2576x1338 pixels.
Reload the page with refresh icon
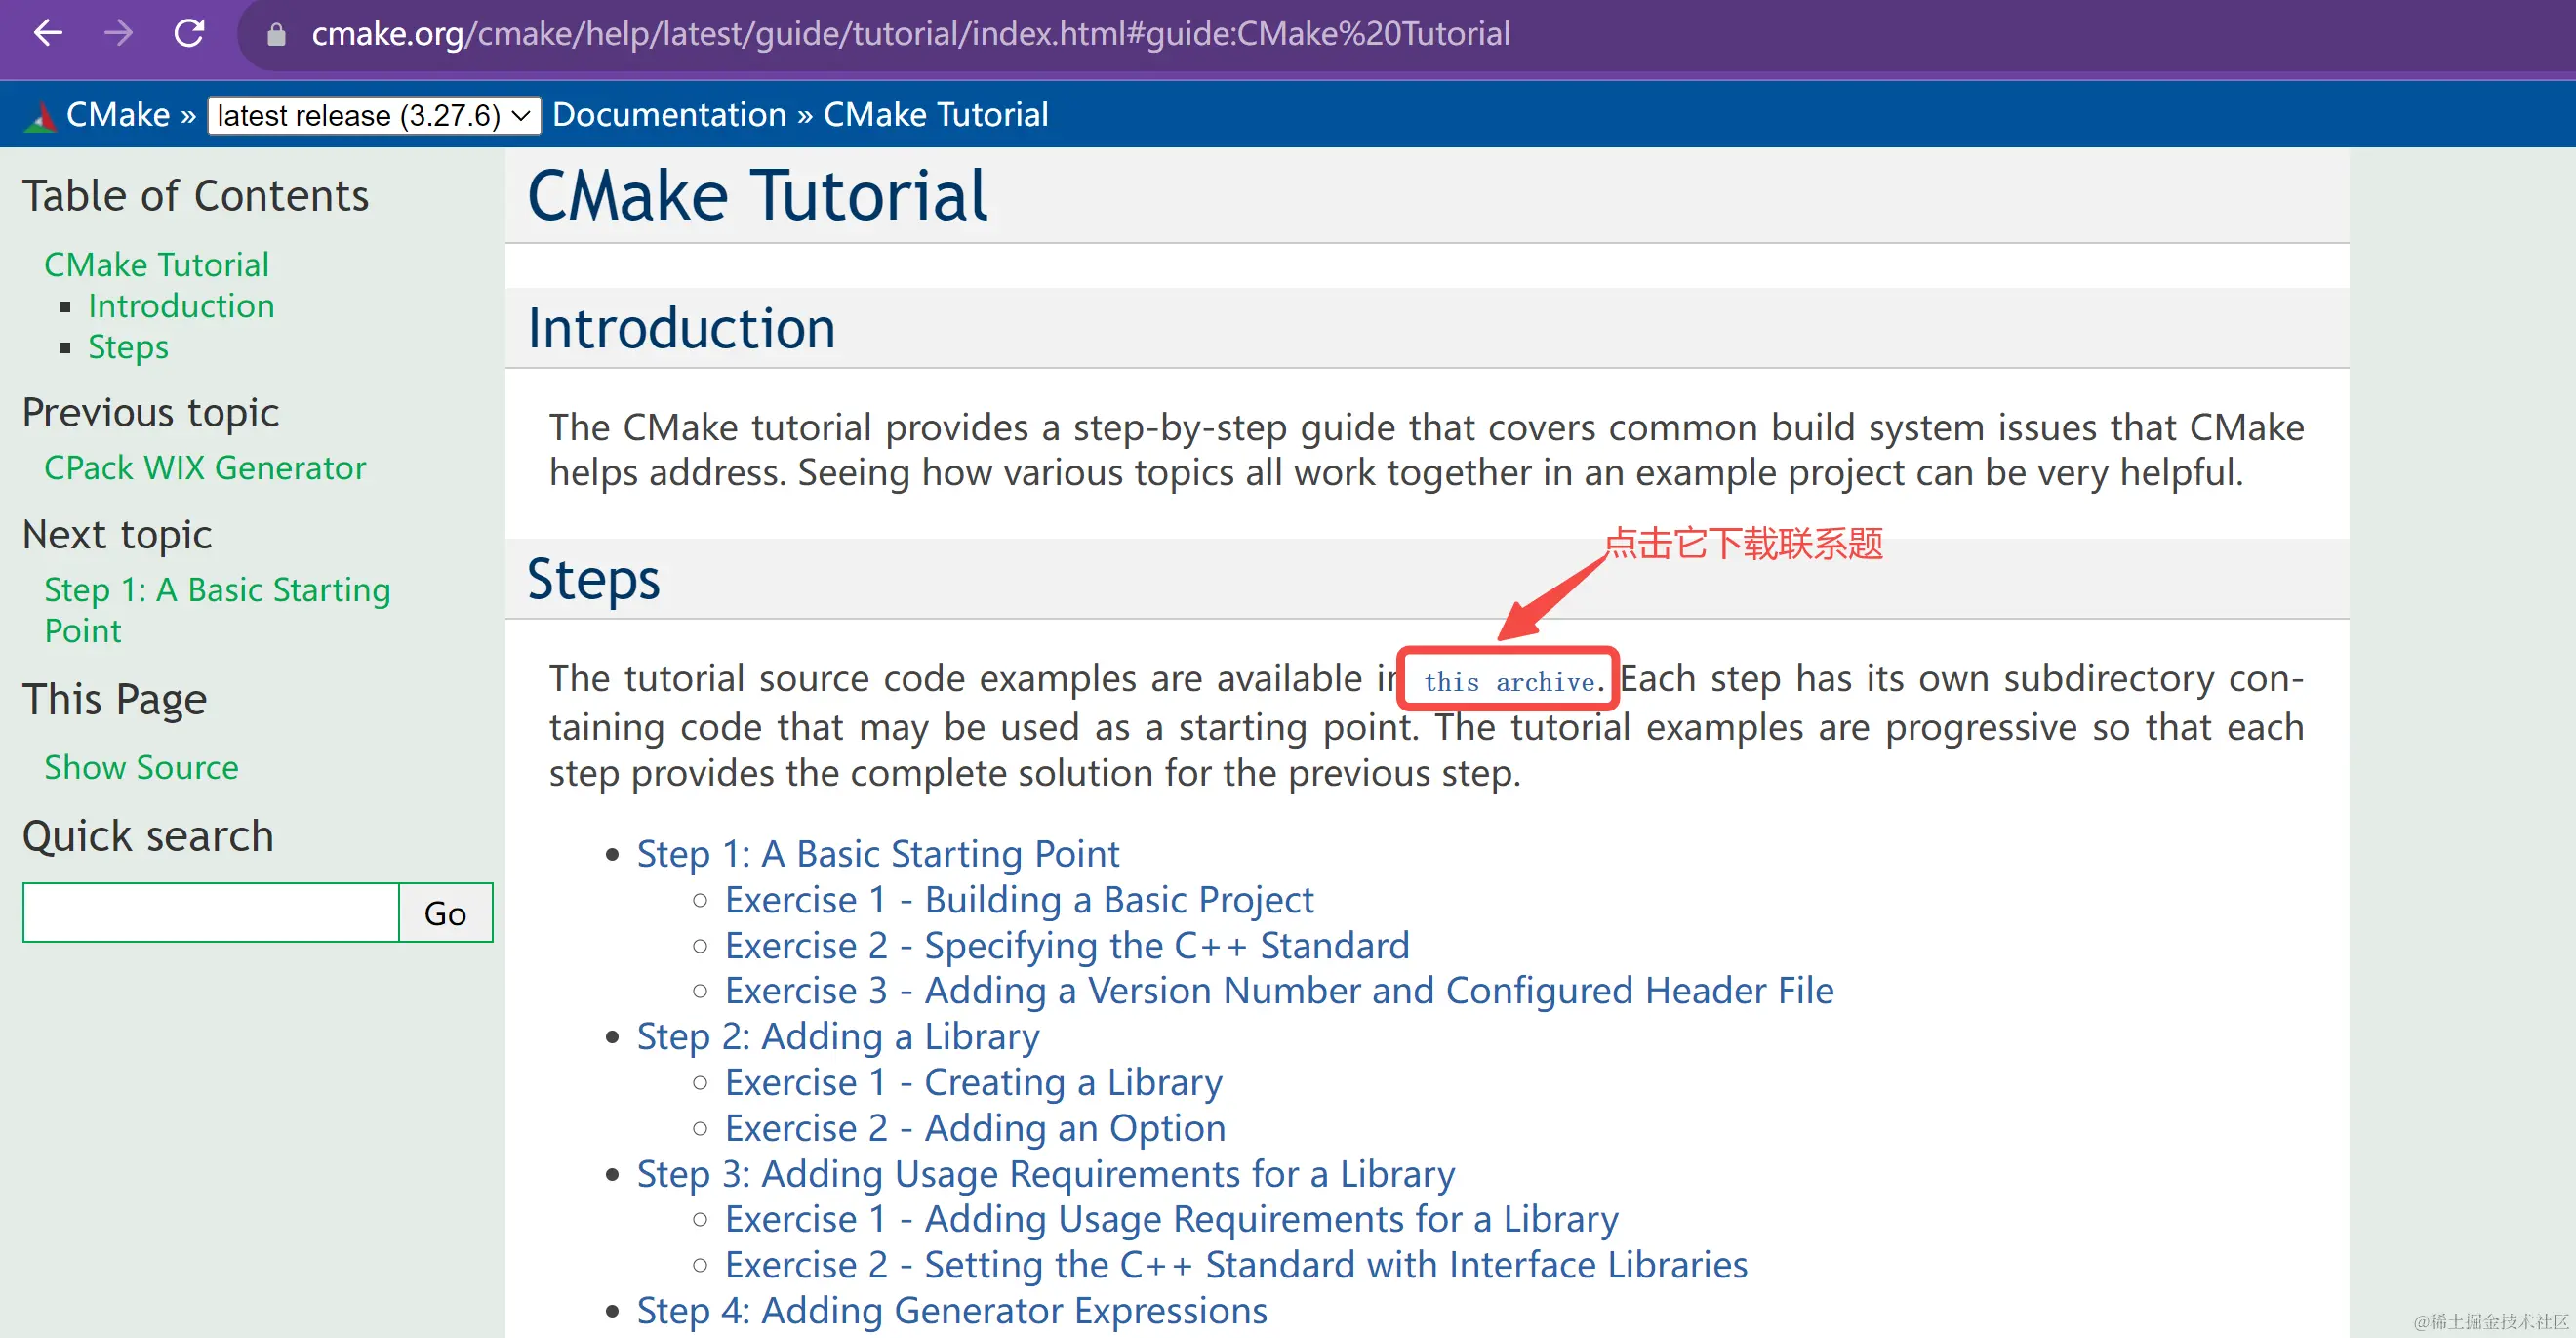click(189, 34)
